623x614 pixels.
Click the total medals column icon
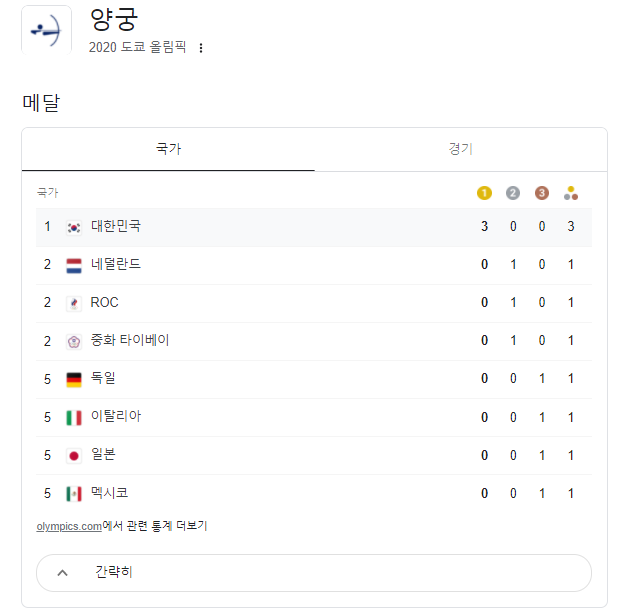(571, 193)
